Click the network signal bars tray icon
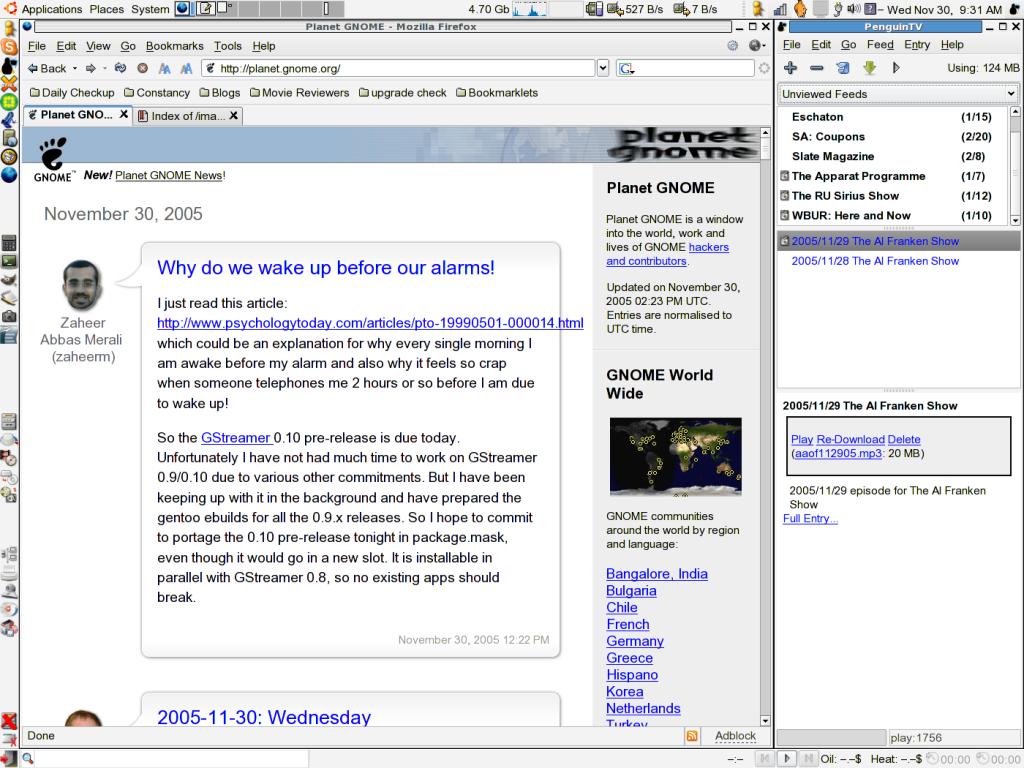The width and height of the screenshot is (1024, 768). pyautogui.click(x=780, y=9)
